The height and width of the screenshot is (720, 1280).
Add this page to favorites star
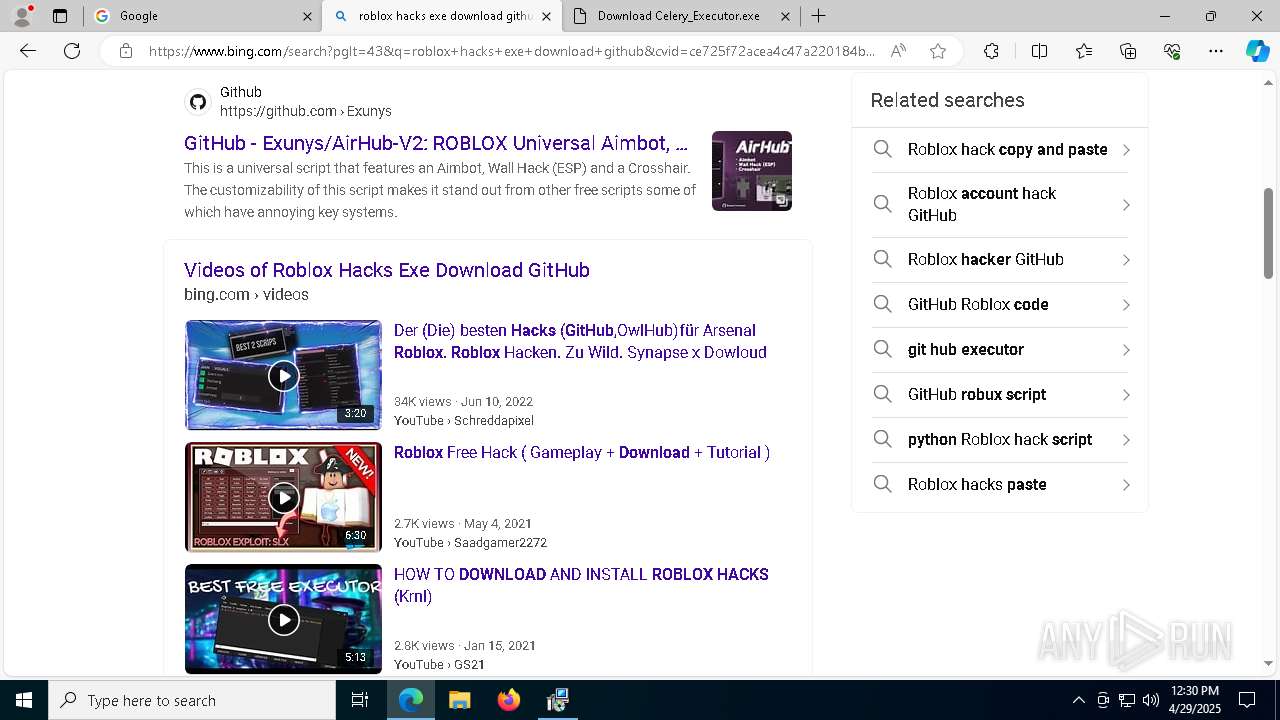click(x=938, y=51)
